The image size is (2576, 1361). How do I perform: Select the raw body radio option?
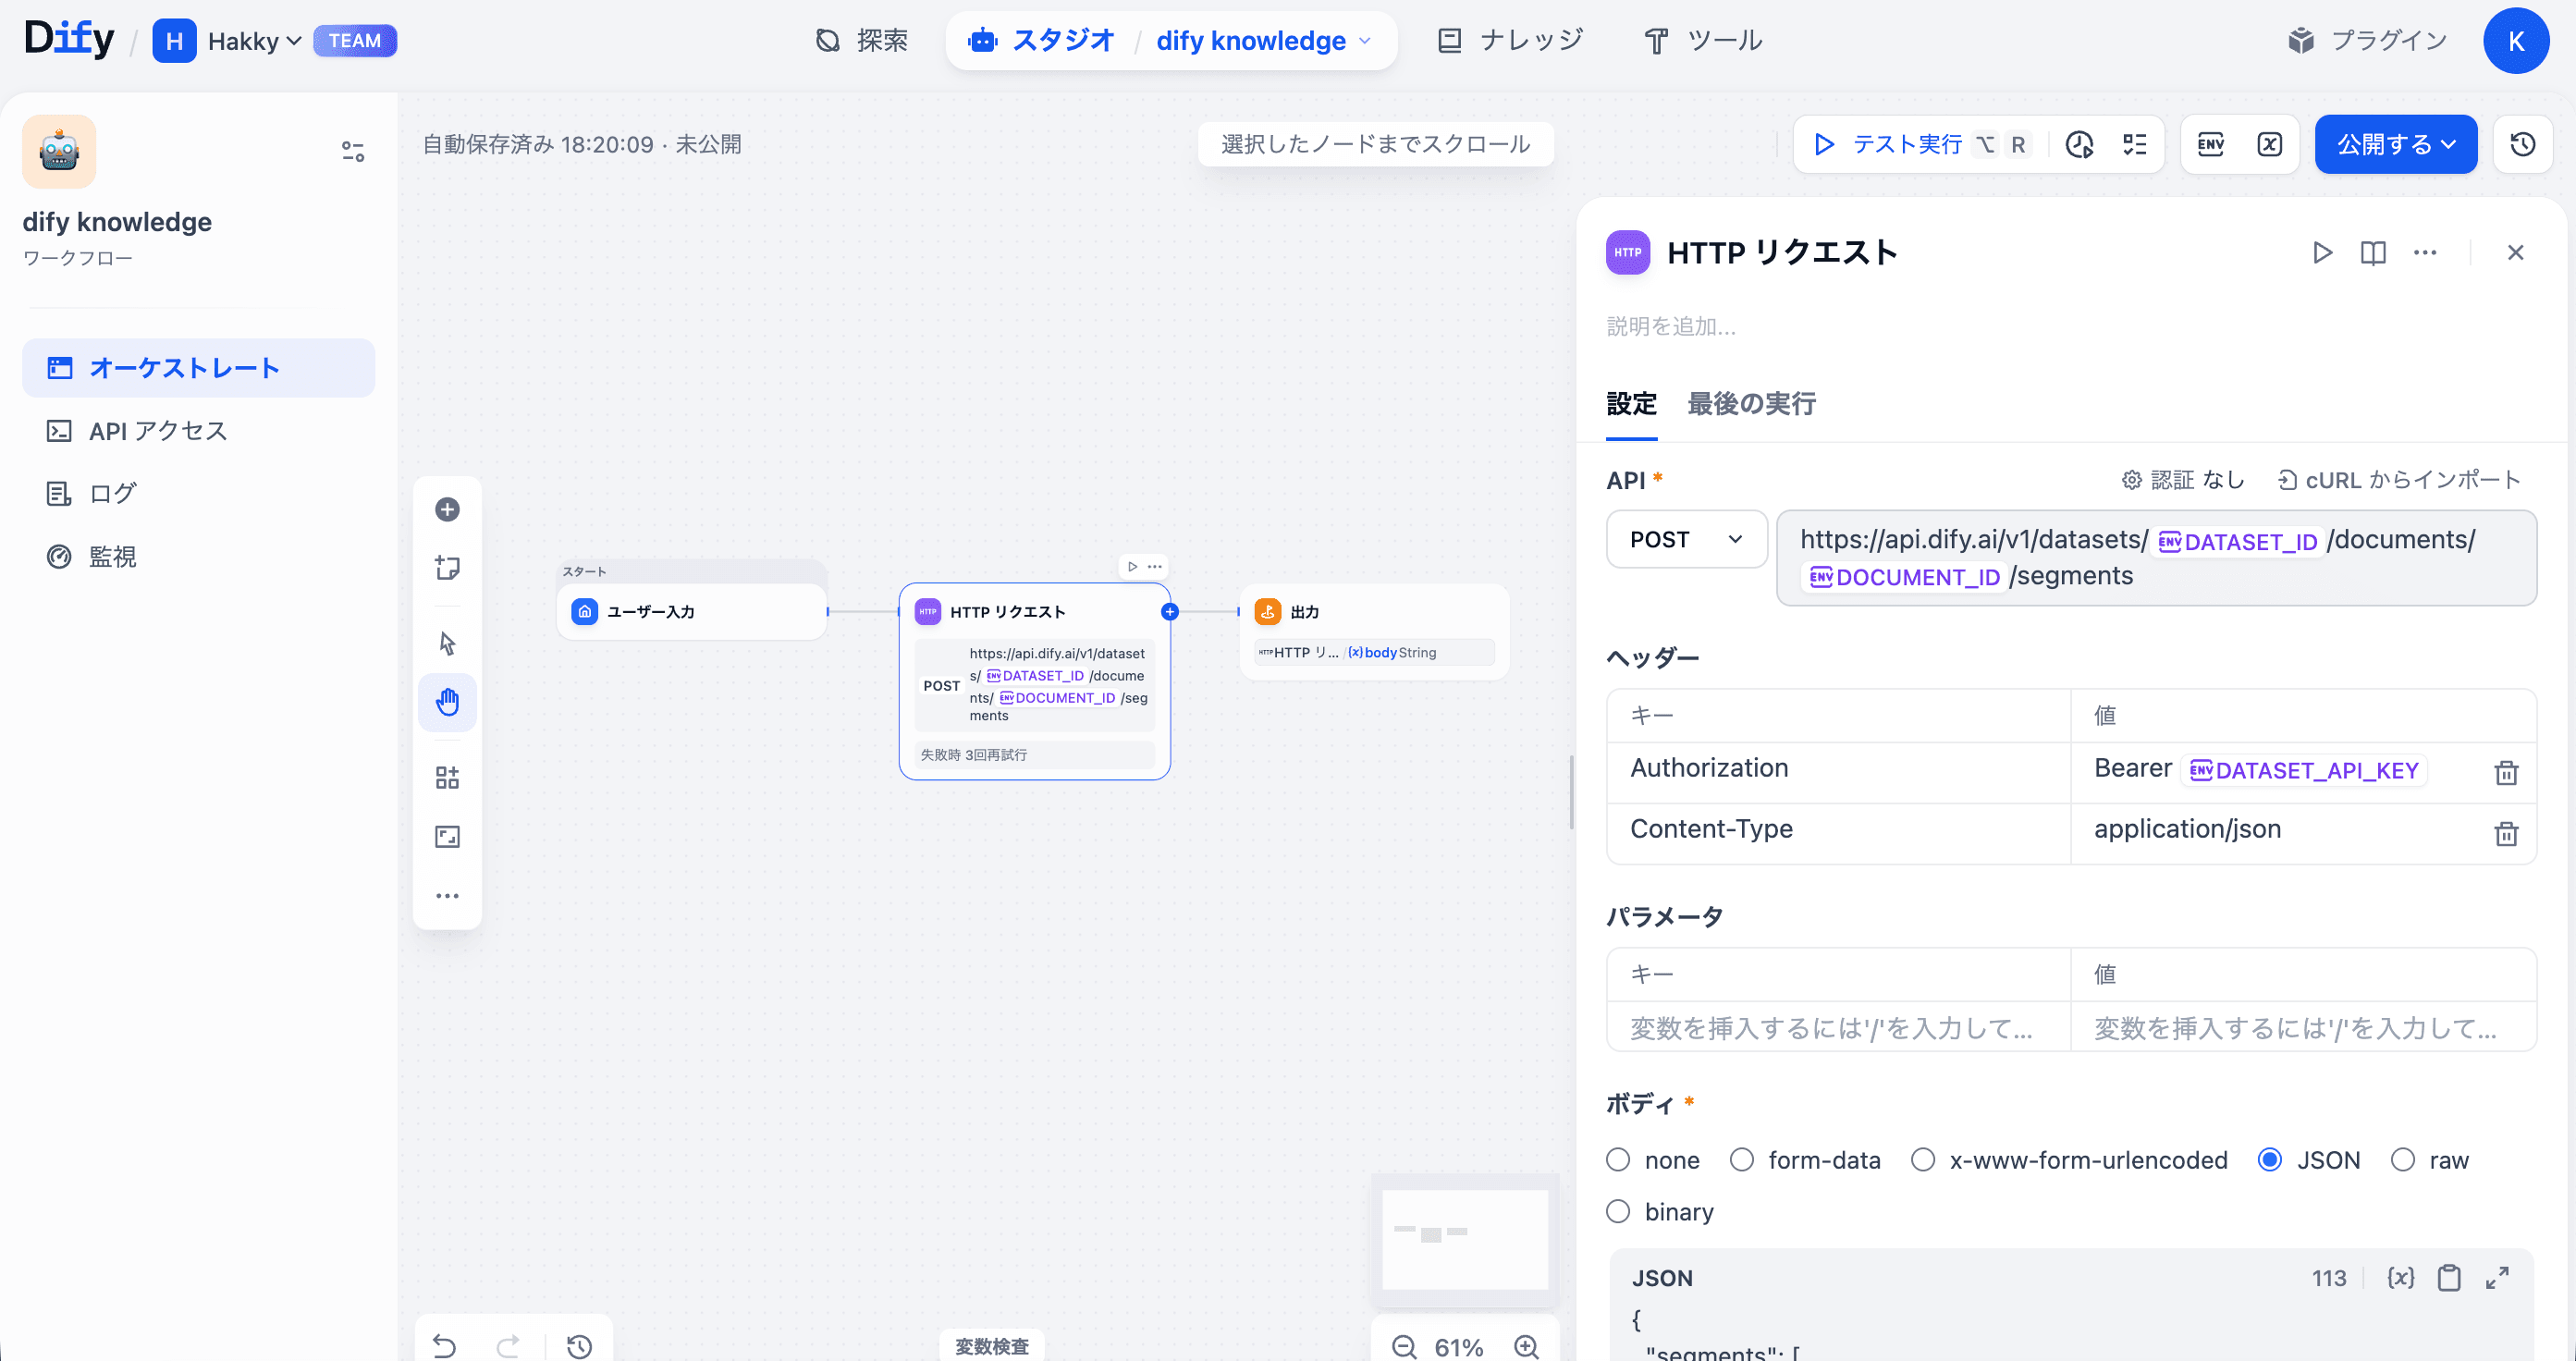click(2403, 1160)
